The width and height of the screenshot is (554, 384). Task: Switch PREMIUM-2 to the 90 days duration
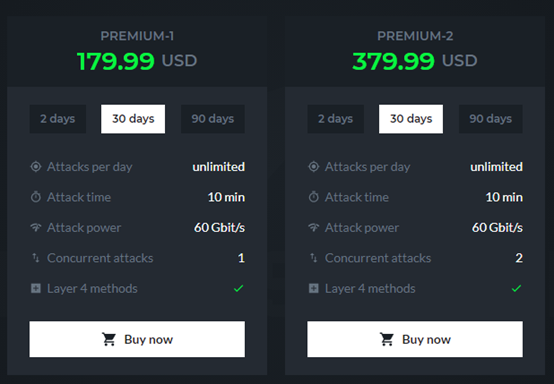pyautogui.click(x=490, y=119)
